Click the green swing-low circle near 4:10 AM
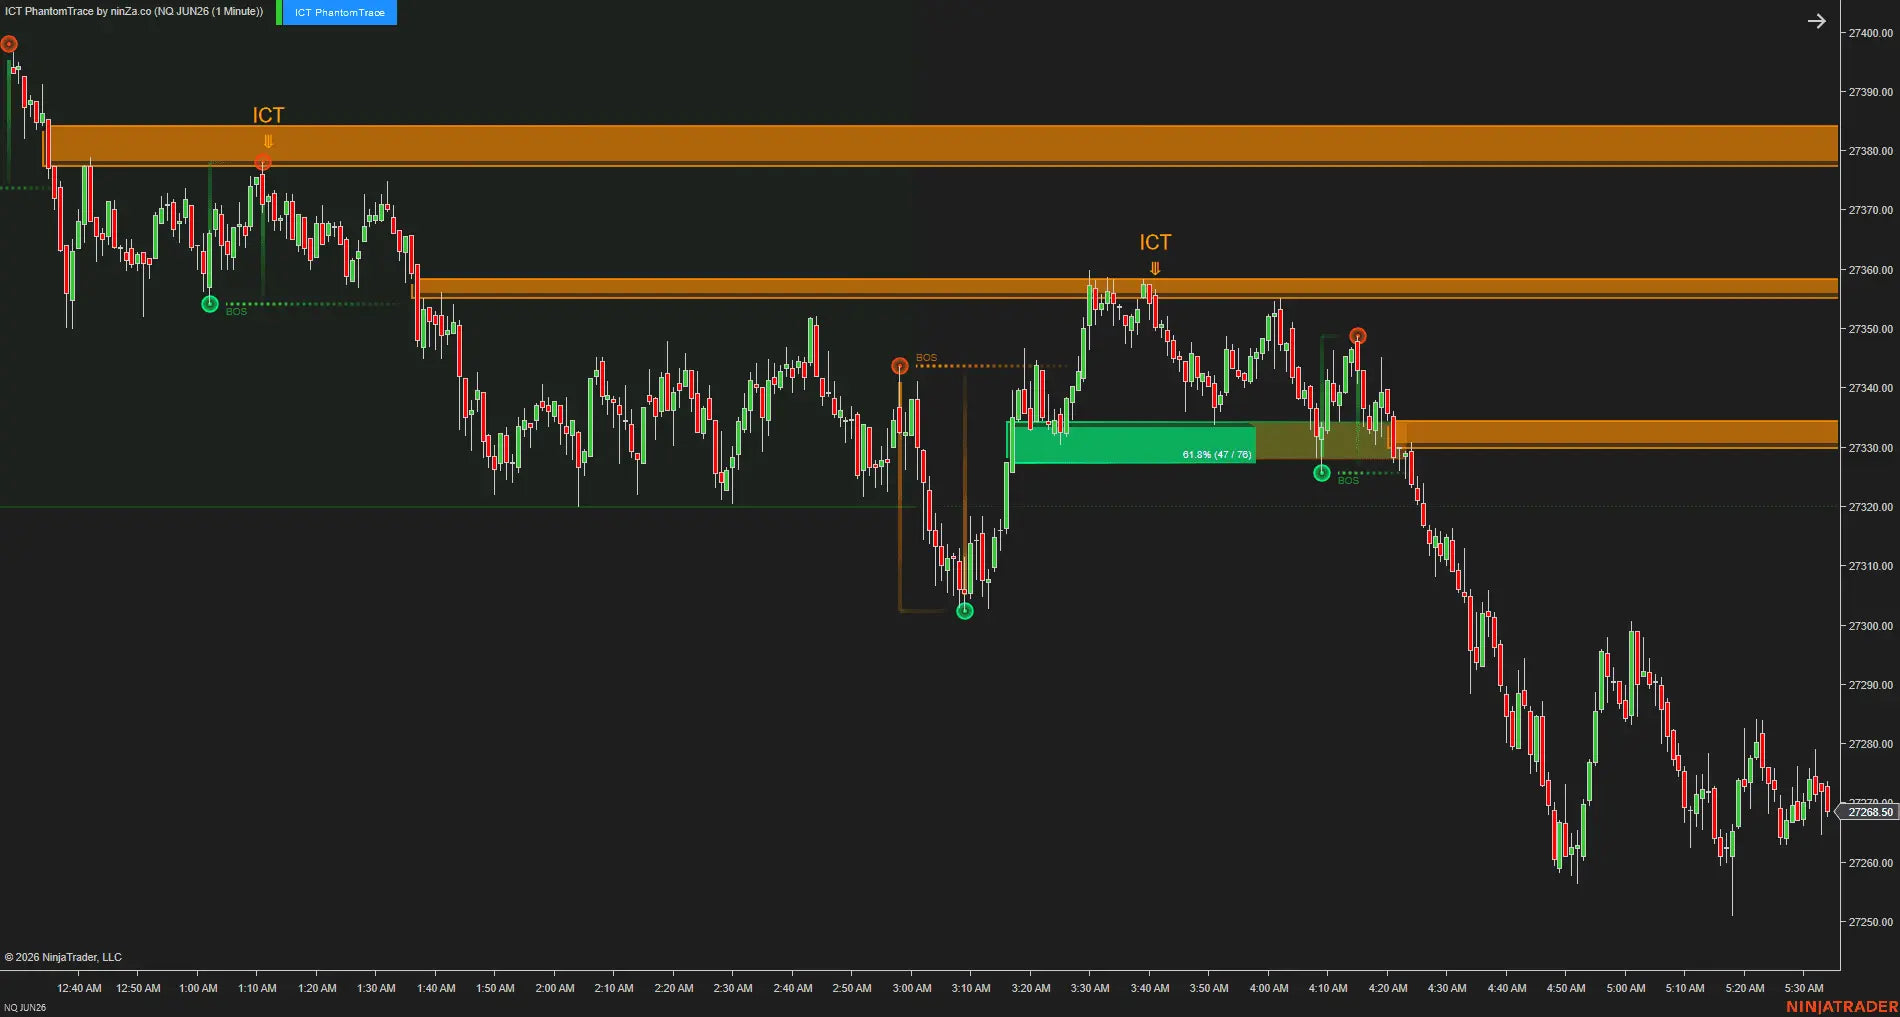This screenshot has width=1900, height=1017. (x=1322, y=473)
